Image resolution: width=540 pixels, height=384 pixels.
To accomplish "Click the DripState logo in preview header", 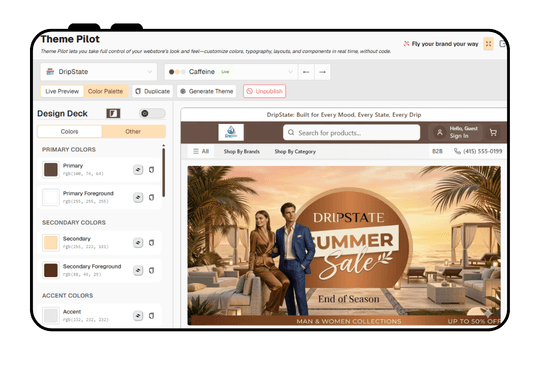I will point(231,132).
